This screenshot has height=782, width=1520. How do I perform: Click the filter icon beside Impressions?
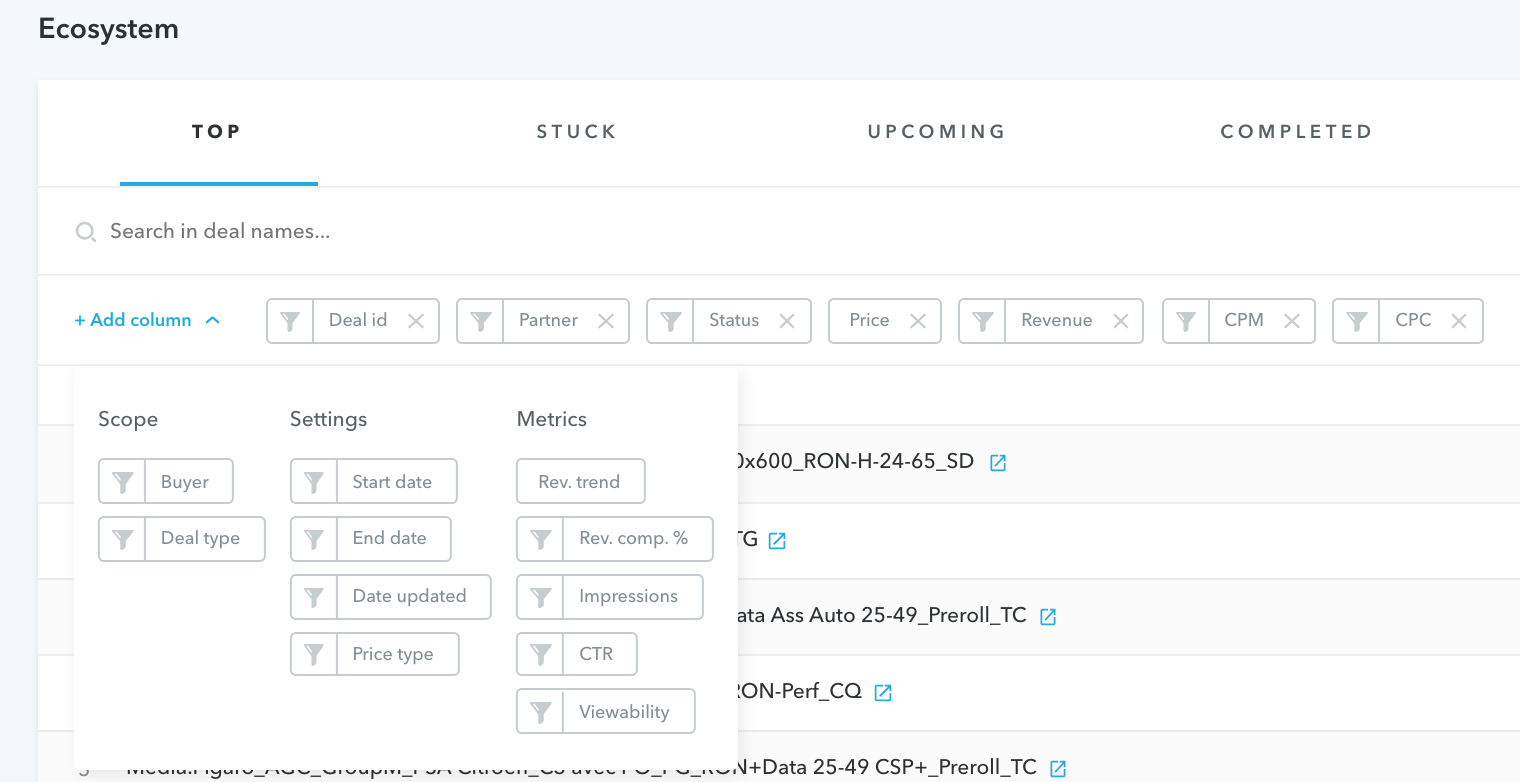(x=541, y=597)
